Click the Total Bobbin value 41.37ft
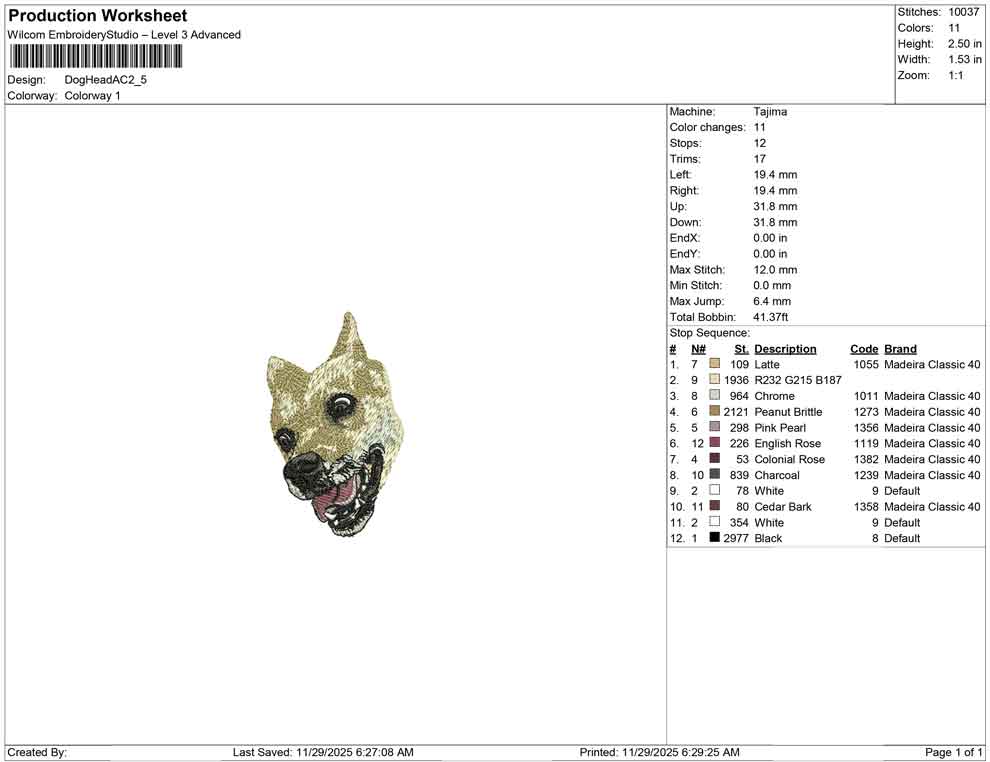 [773, 316]
